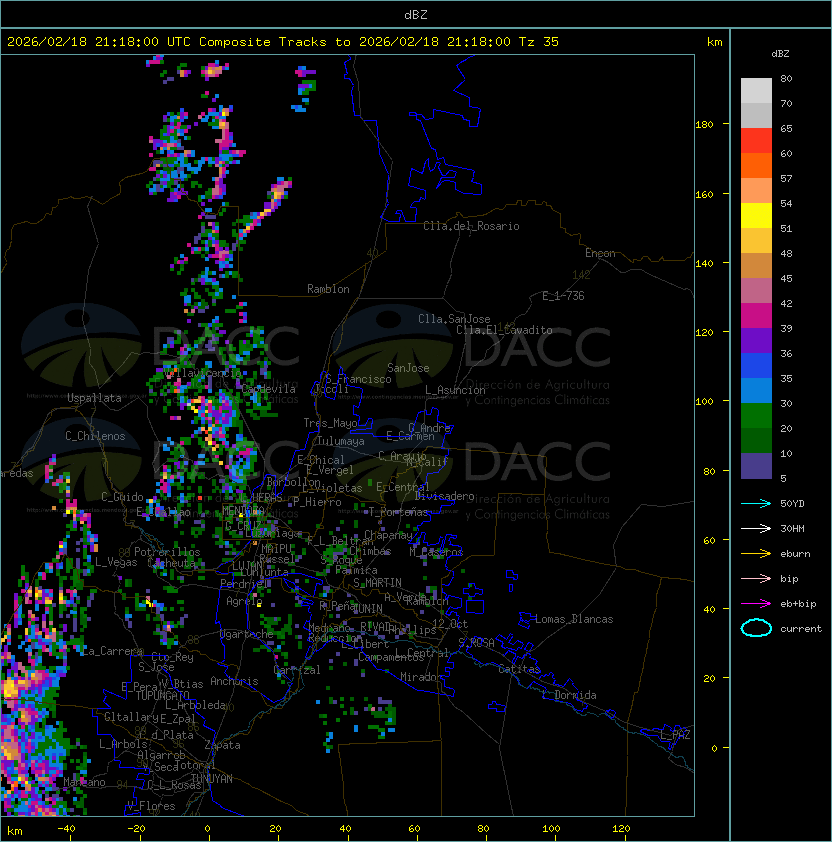Click the '-40' km tick on horizontal axis
This screenshot has height=842, width=832.
pos(67,828)
